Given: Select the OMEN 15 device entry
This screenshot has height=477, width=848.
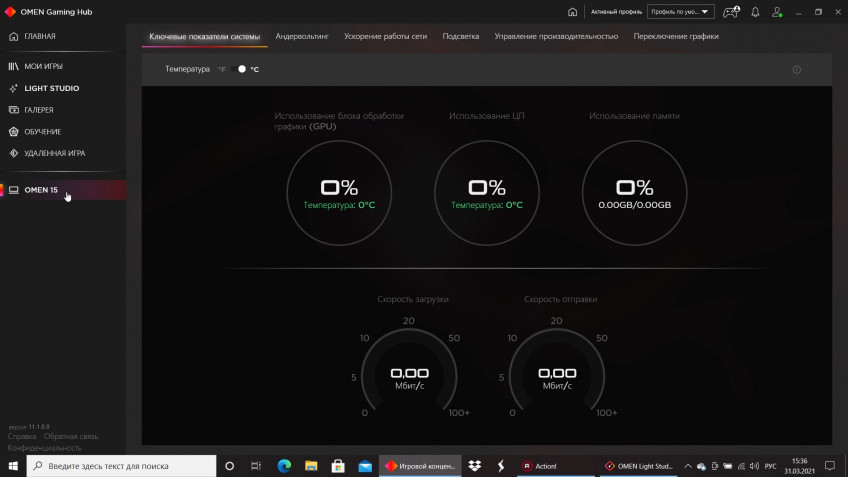Looking at the screenshot, I should [x=63, y=190].
